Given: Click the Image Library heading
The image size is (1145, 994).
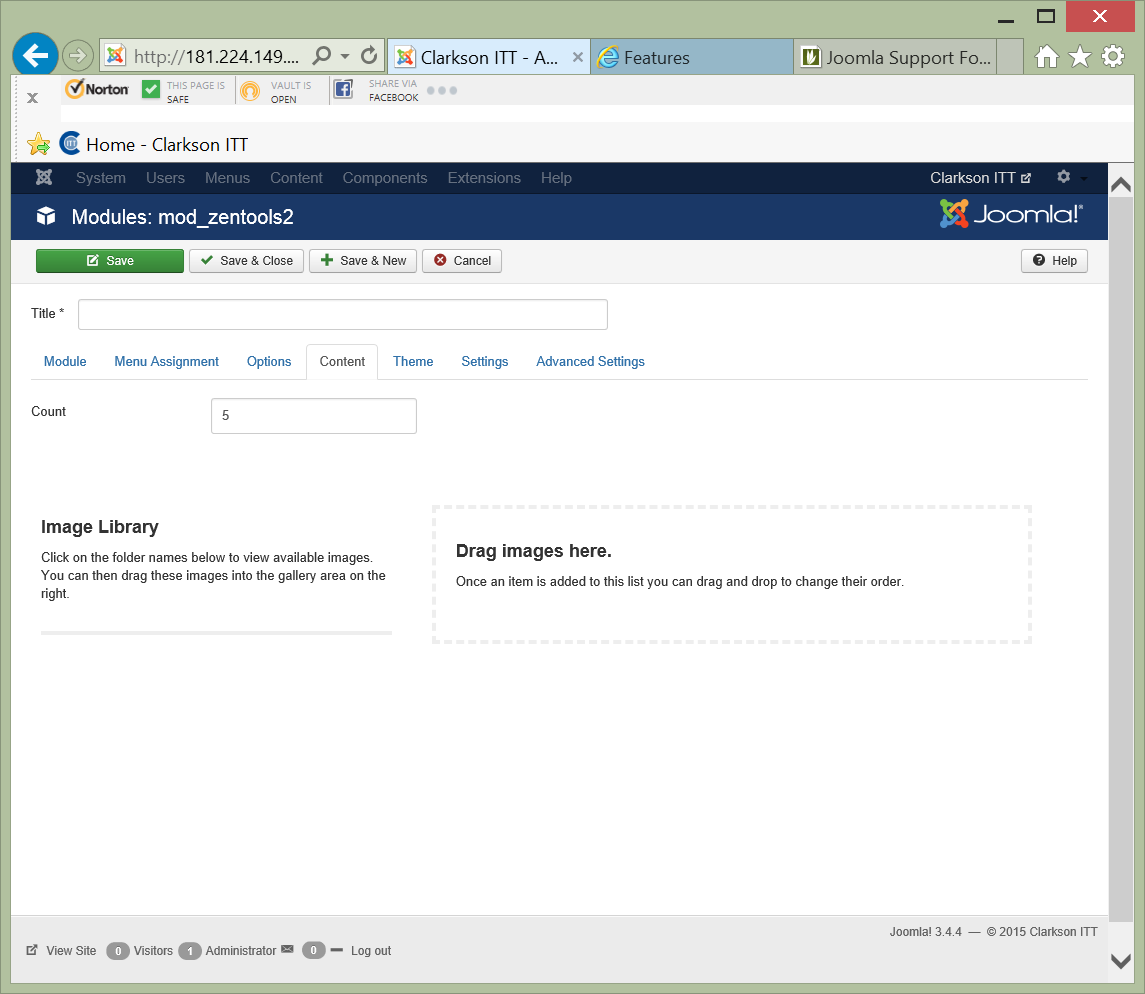Looking at the screenshot, I should 99,527.
